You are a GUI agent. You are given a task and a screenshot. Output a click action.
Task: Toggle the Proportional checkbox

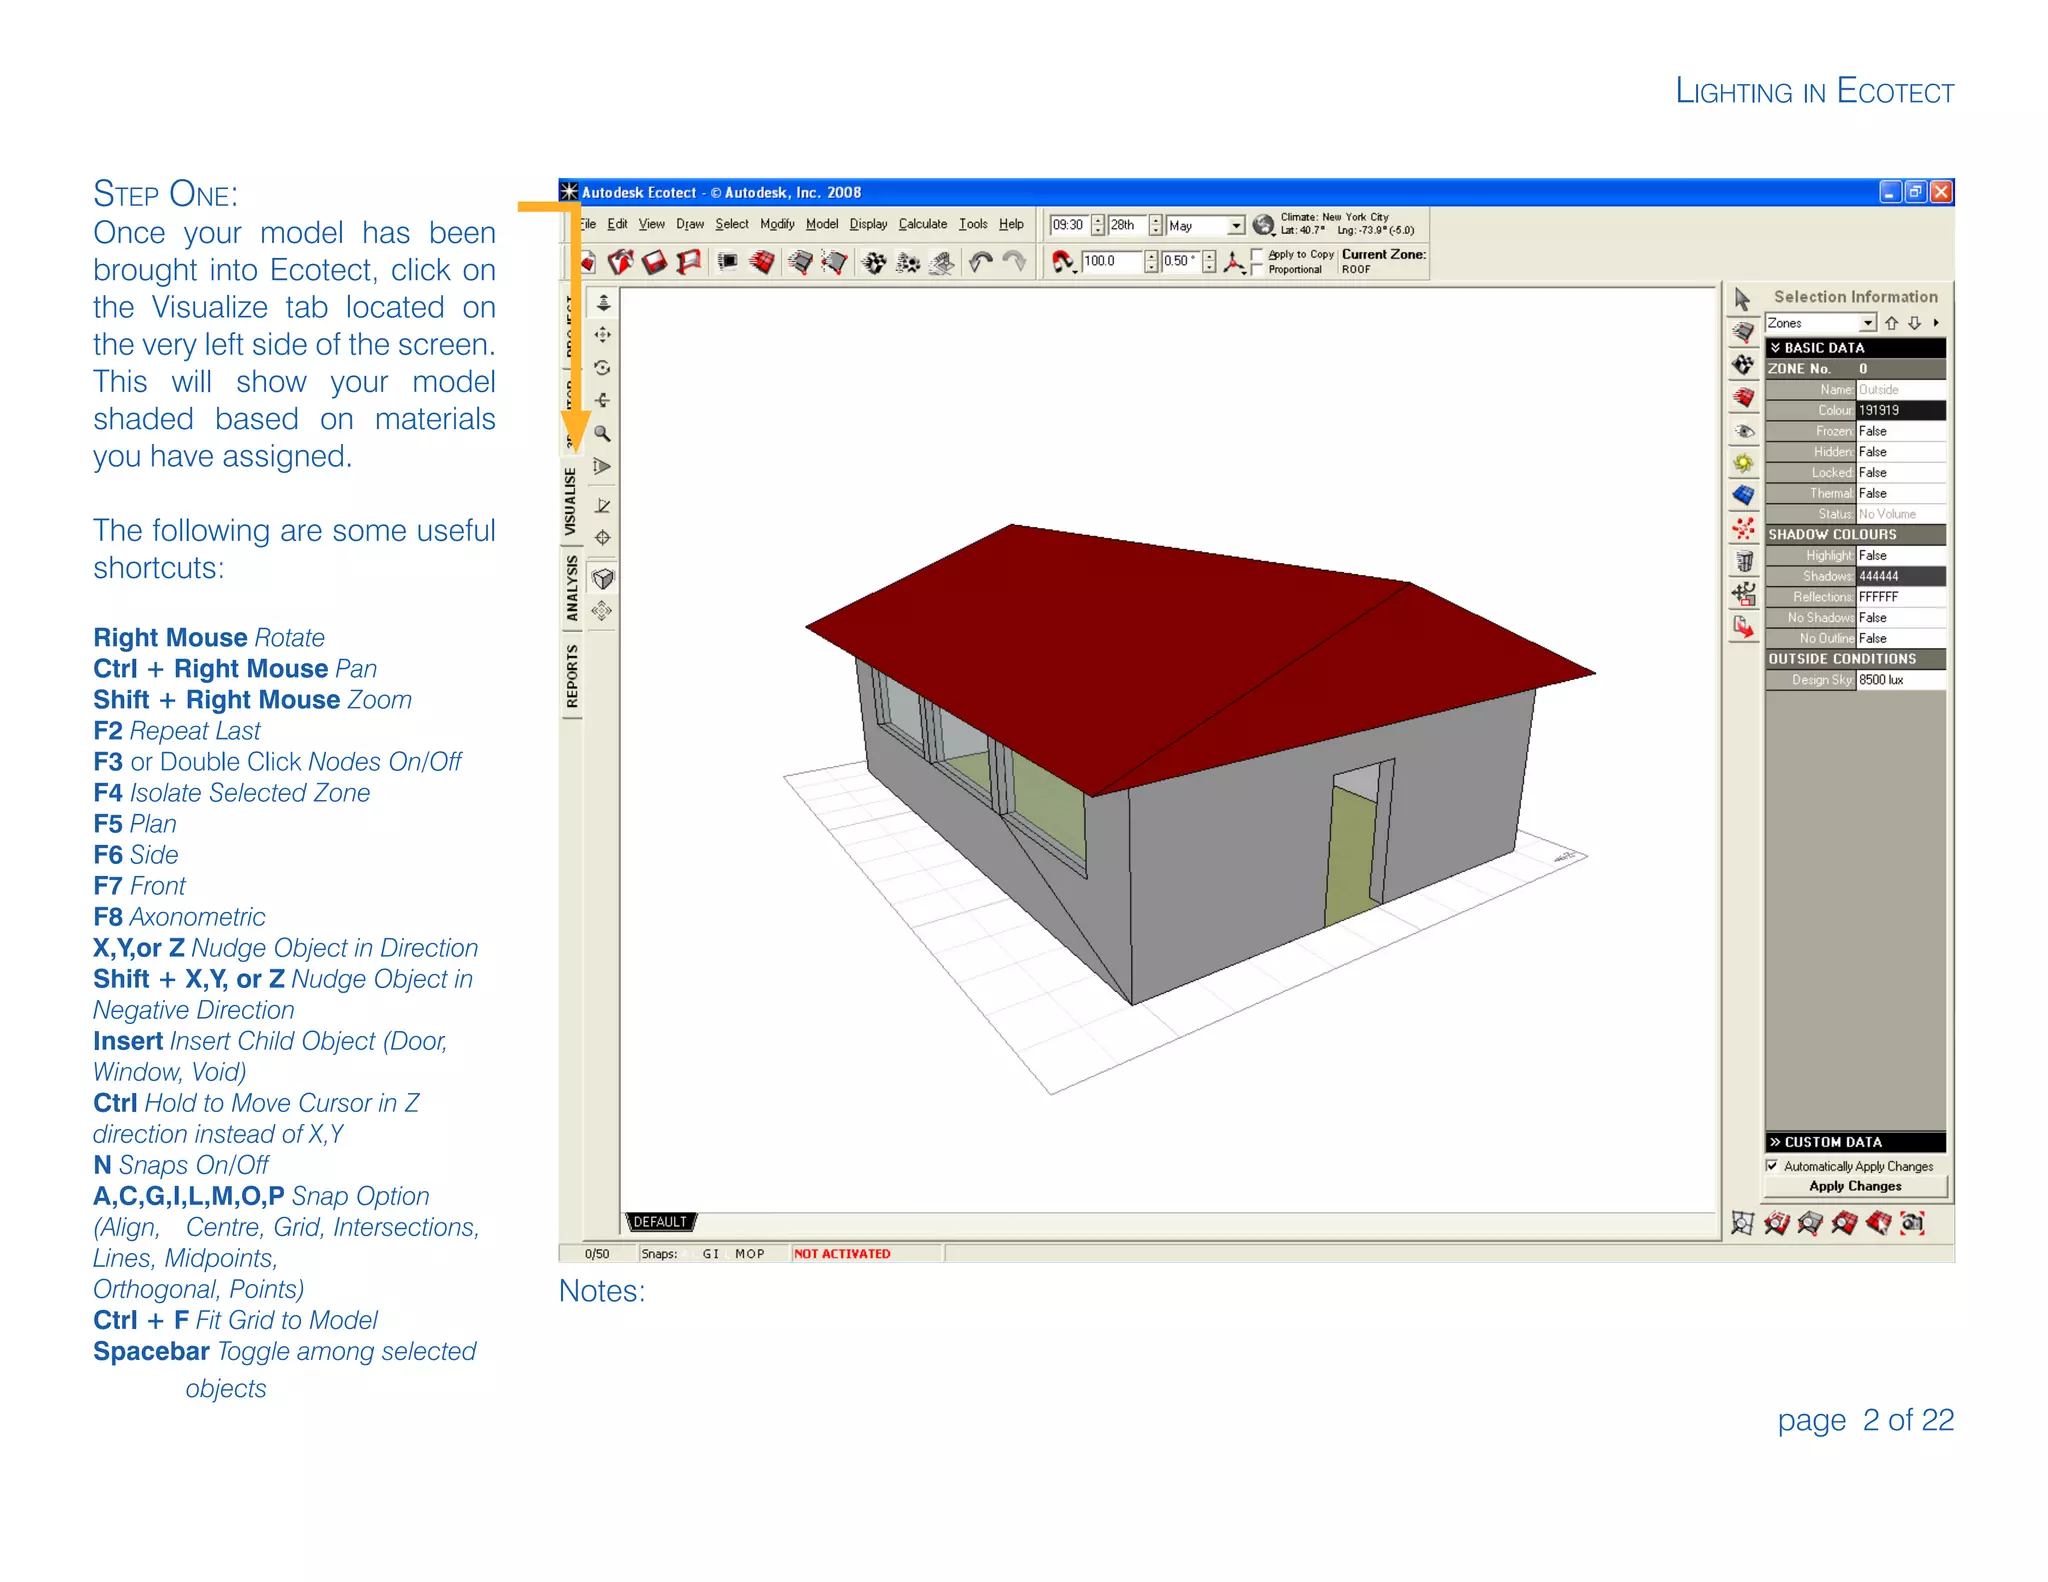pyautogui.click(x=1258, y=269)
